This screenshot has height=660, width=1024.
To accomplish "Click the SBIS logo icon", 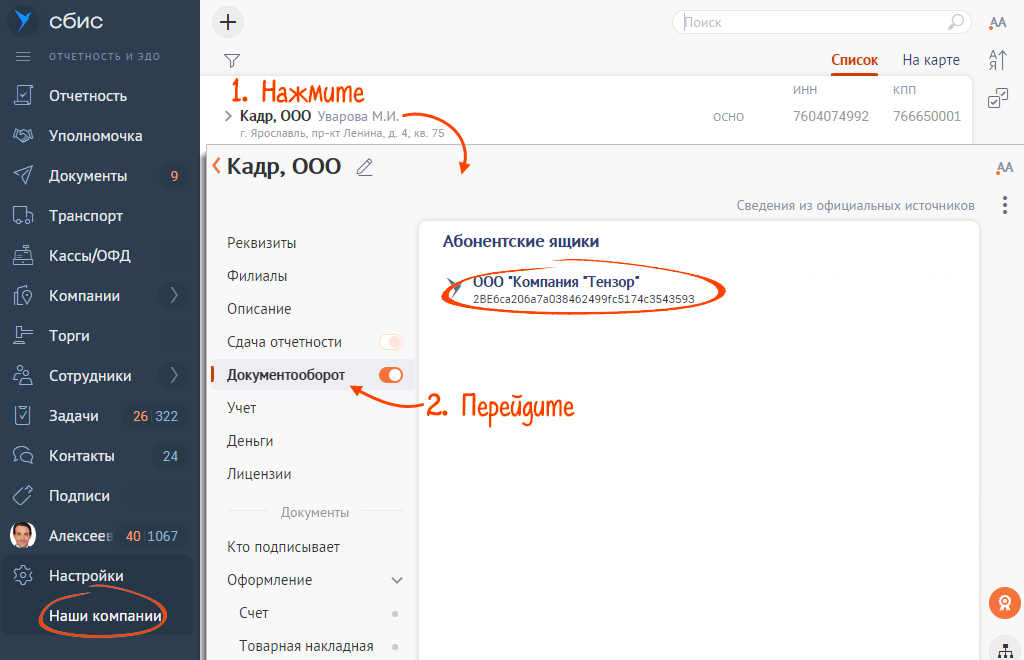I will (23, 21).
